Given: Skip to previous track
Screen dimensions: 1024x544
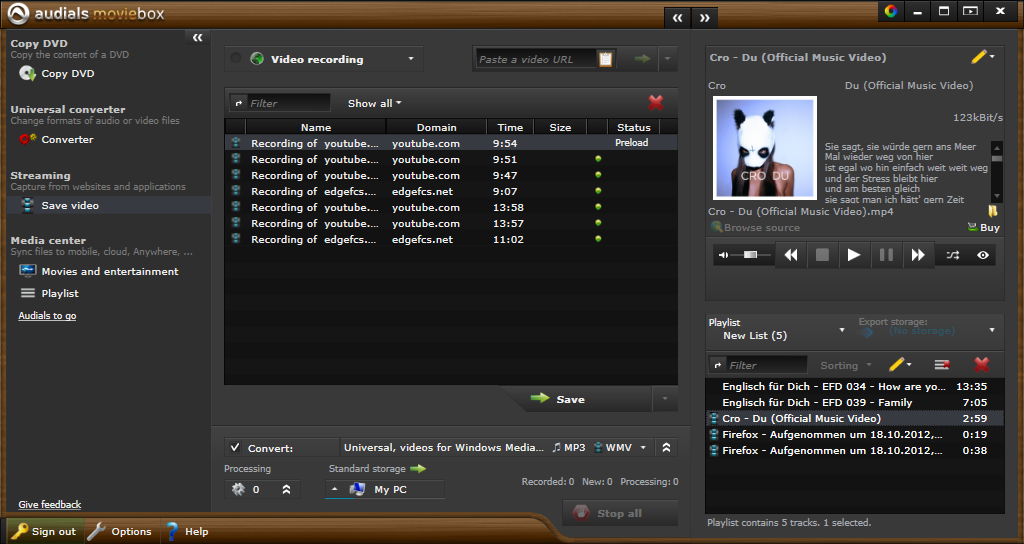Looking at the screenshot, I should pos(790,255).
